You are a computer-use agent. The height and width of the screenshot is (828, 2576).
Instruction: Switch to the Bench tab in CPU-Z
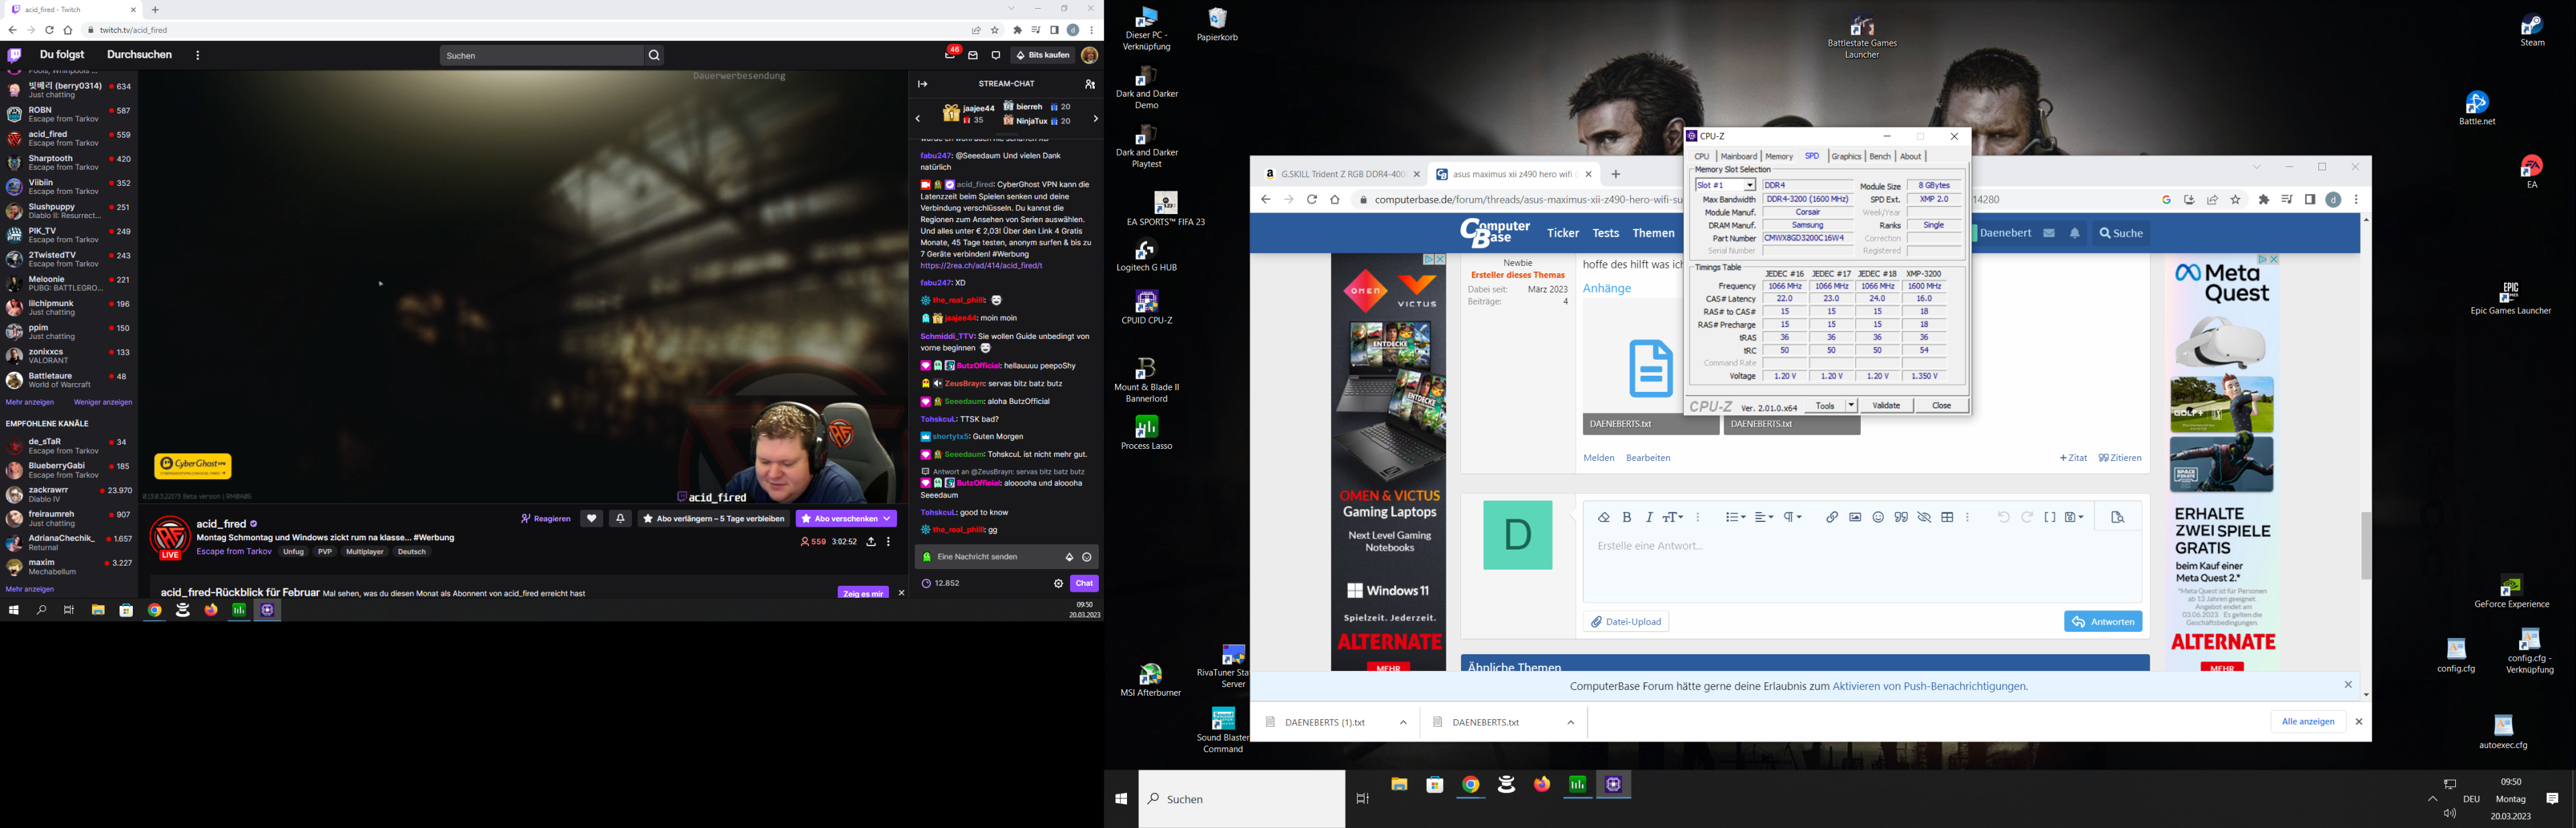coord(1880,156)
